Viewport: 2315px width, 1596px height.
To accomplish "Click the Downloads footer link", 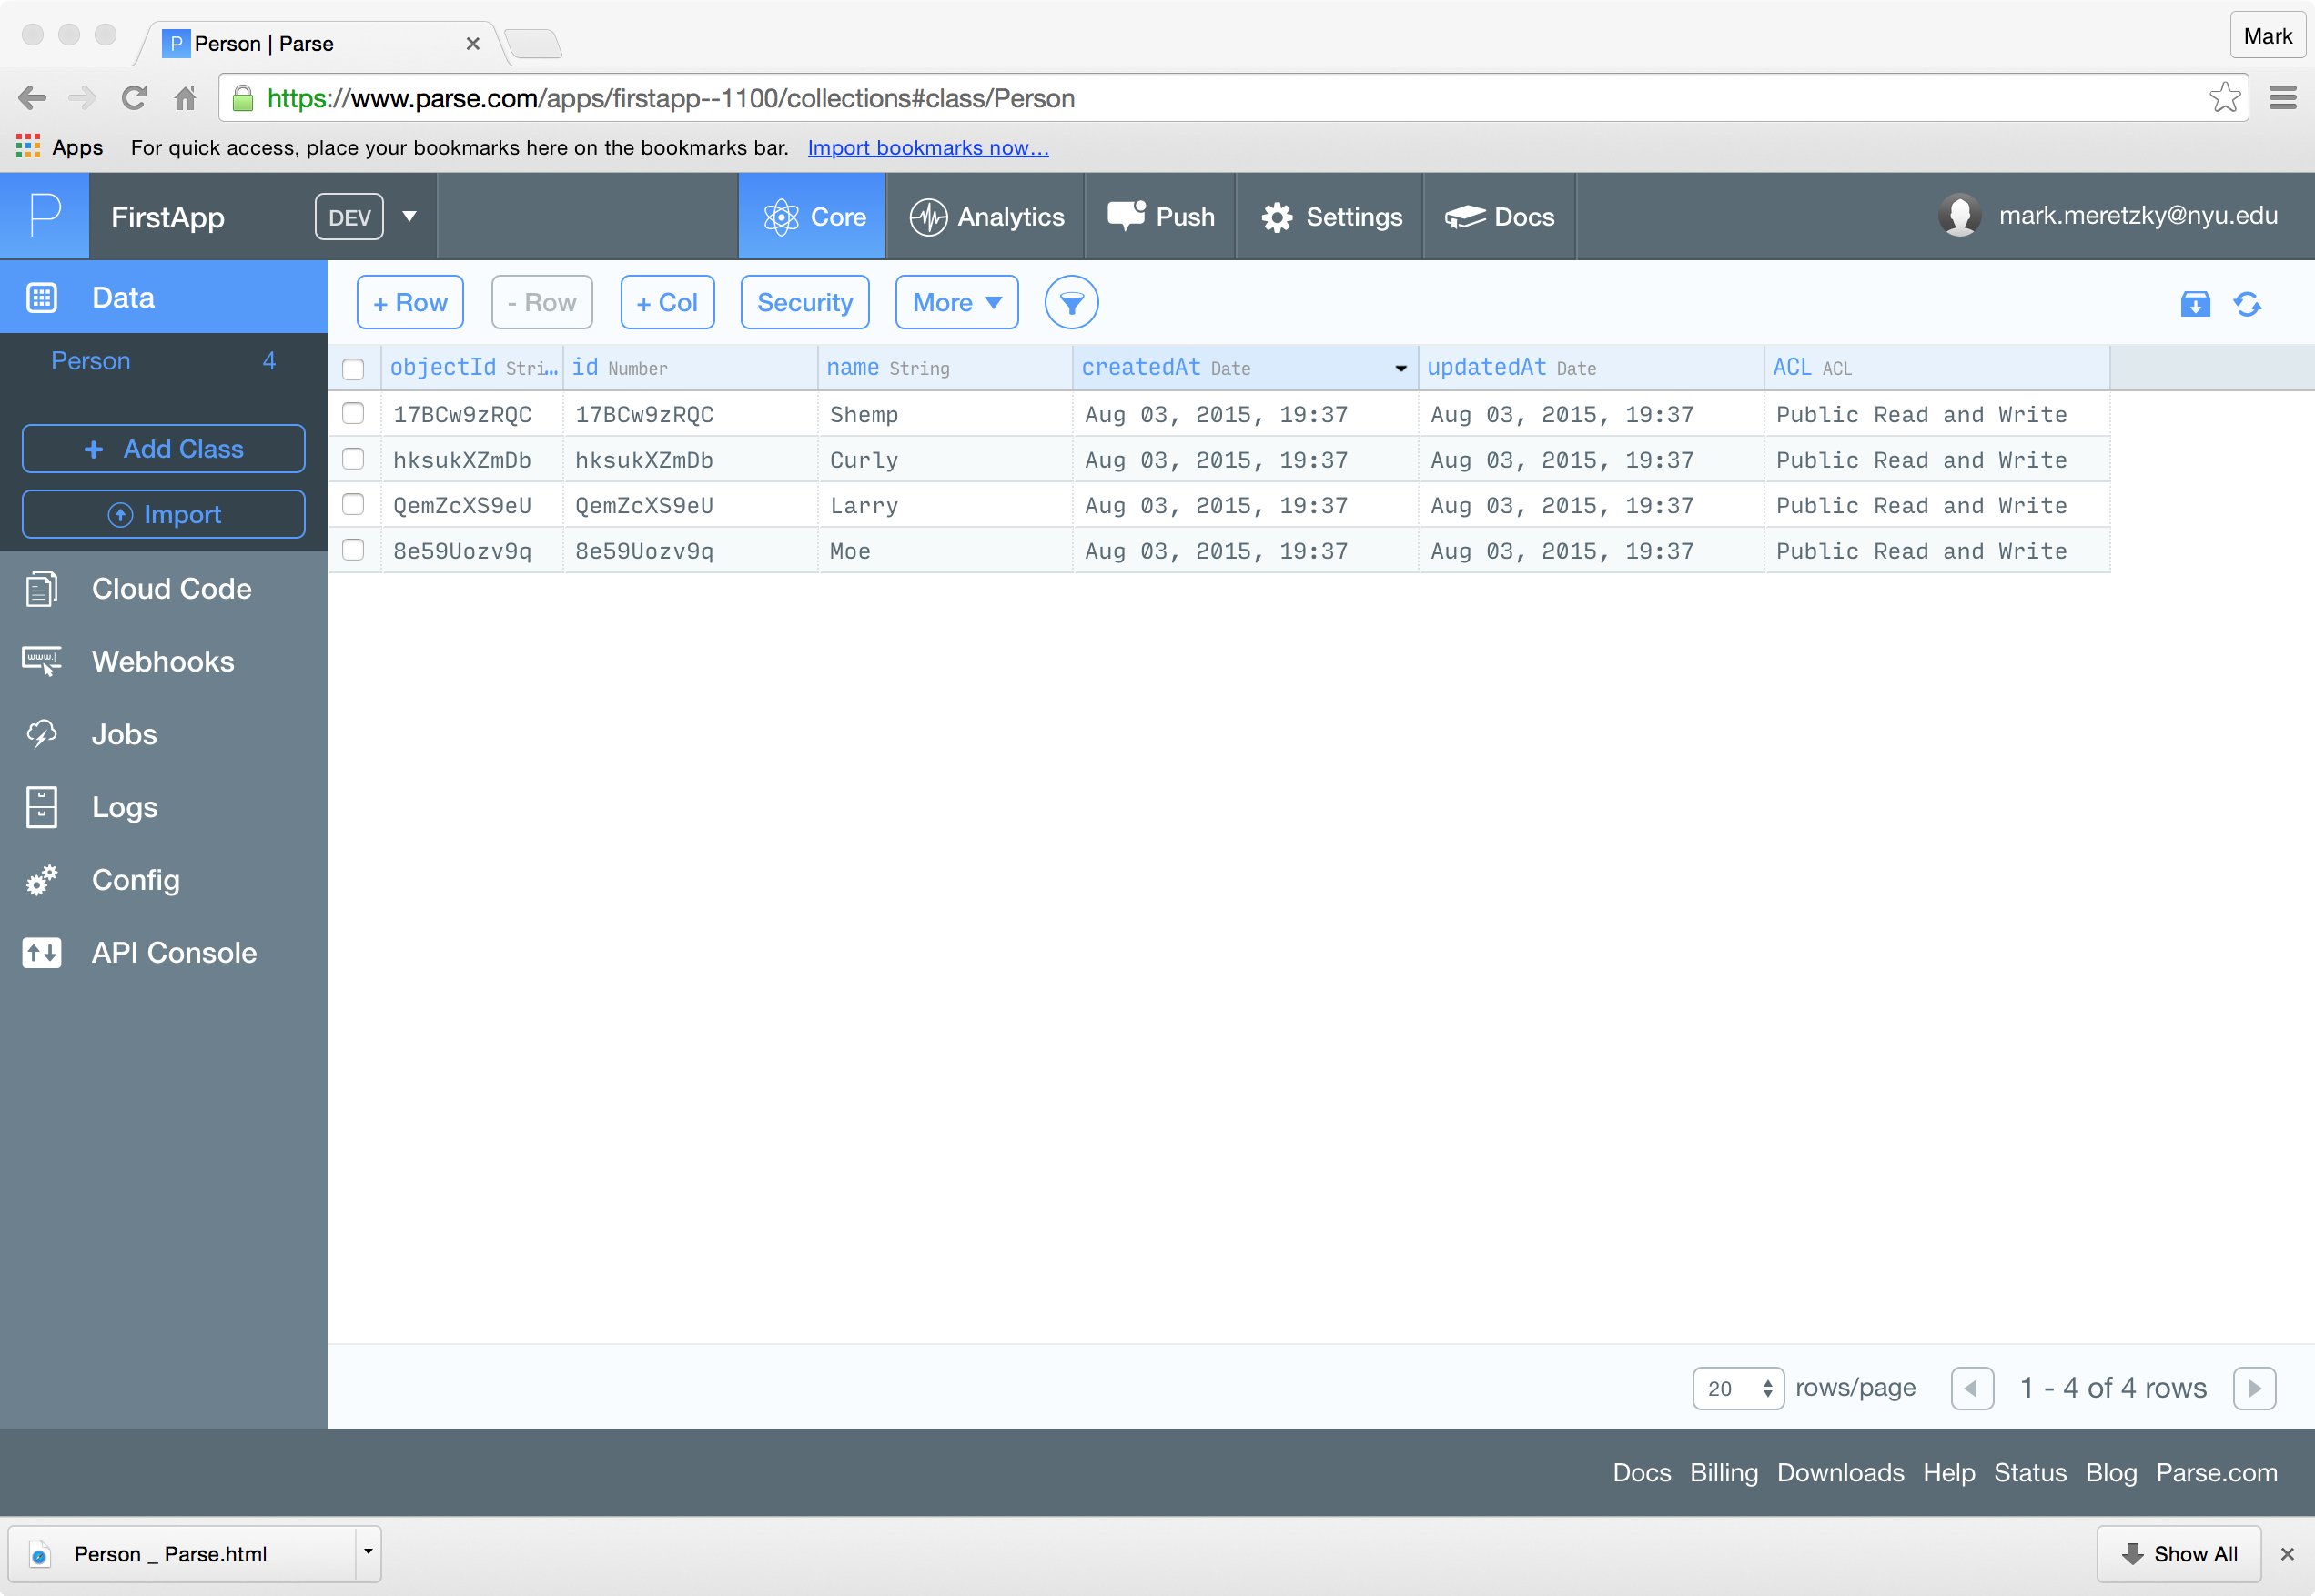I will [x=1840, y=1473].
